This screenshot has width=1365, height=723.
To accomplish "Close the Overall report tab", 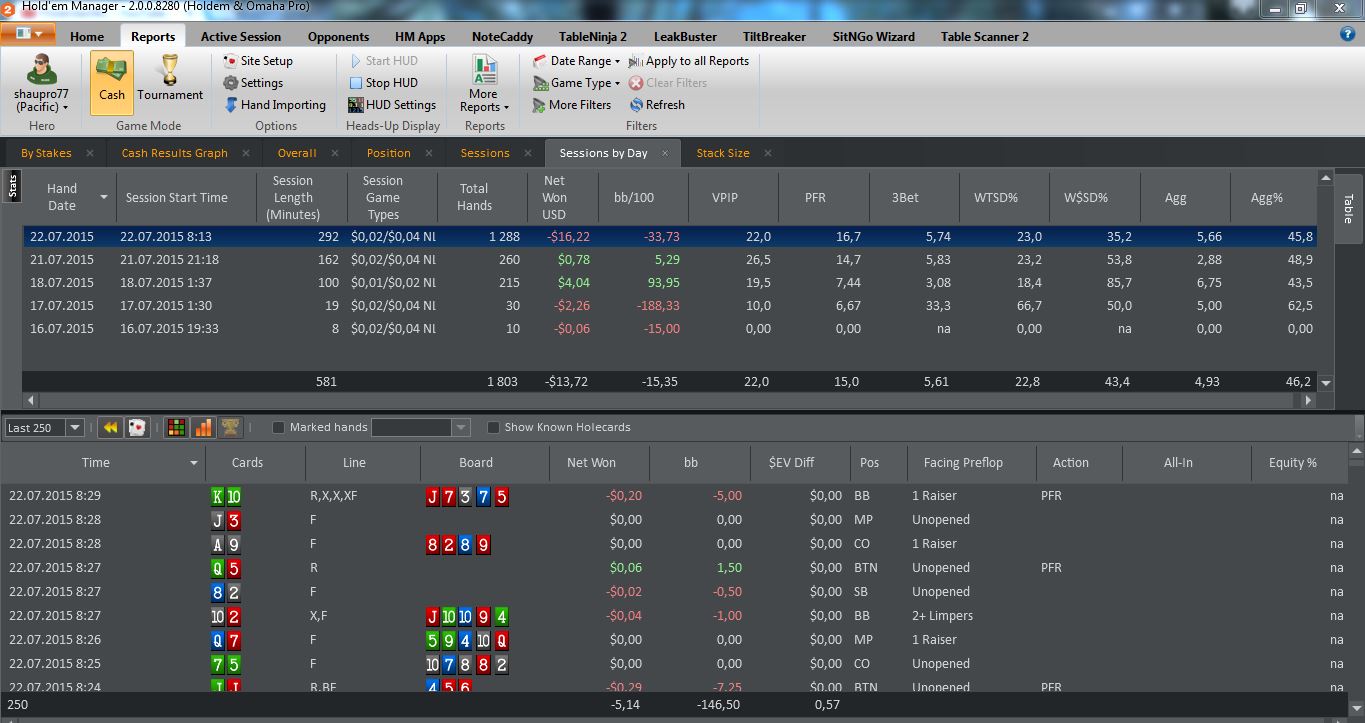I will (335, 153).
